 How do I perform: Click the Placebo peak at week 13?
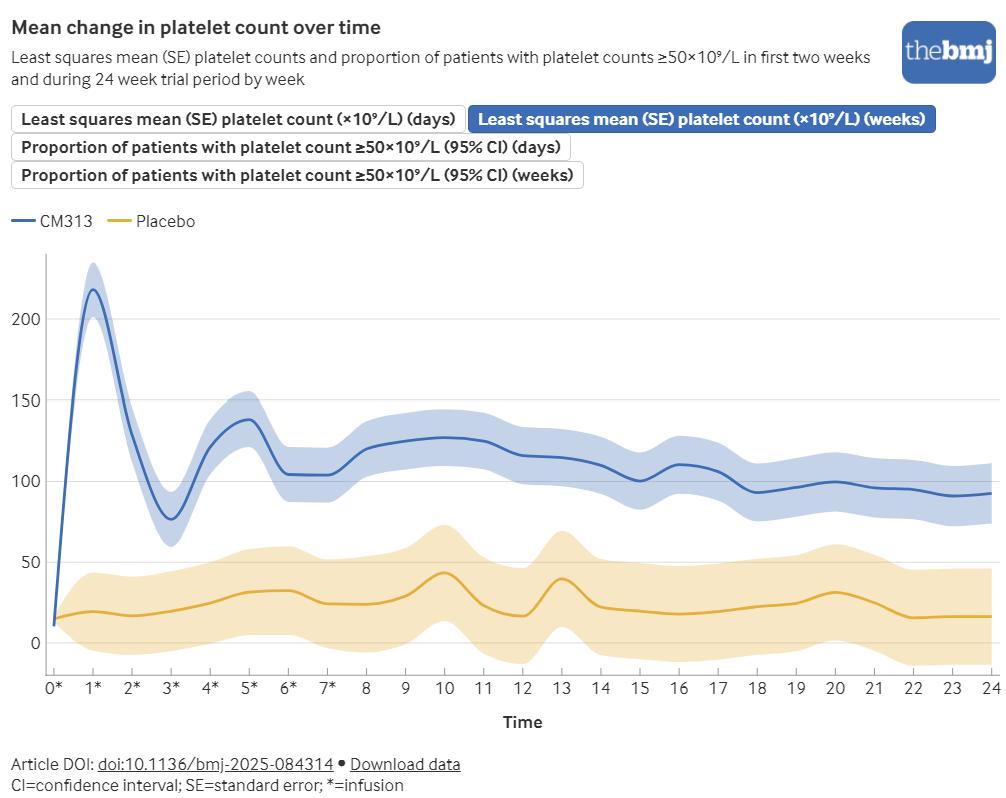point(561,578)
